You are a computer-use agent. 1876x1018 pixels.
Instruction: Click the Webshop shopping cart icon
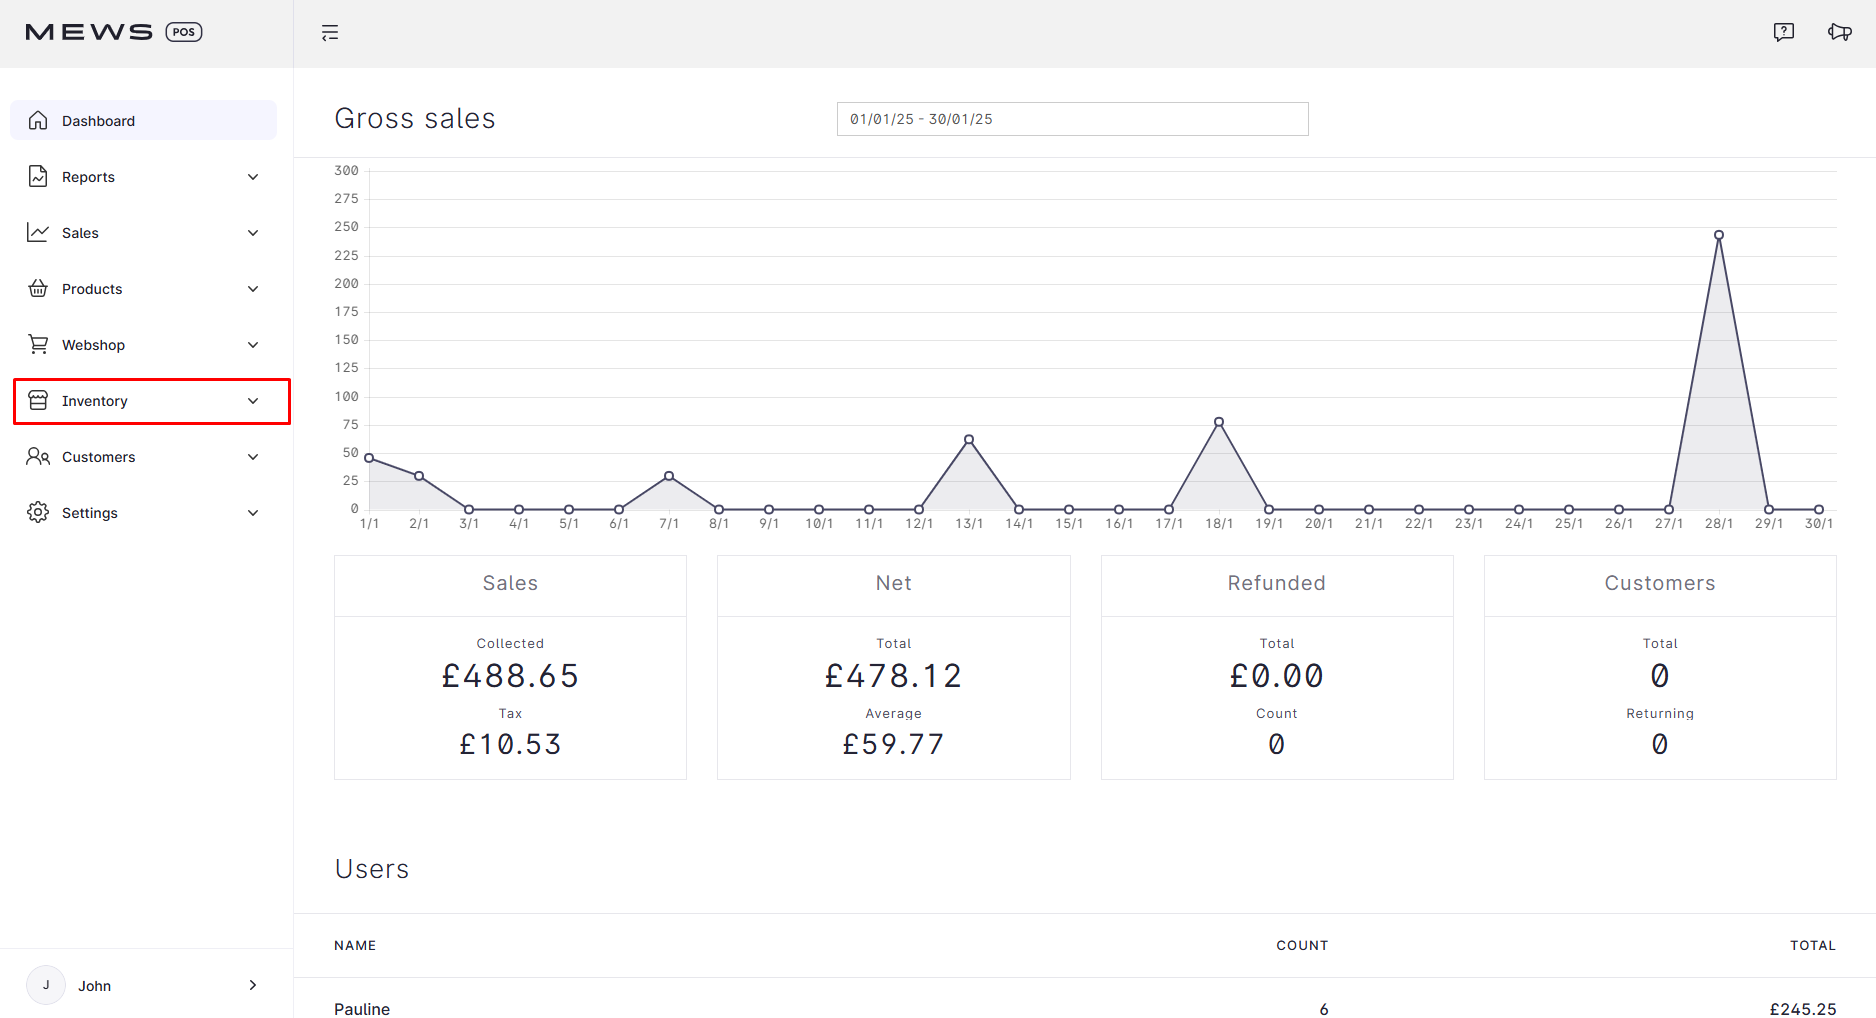point(38,344)
